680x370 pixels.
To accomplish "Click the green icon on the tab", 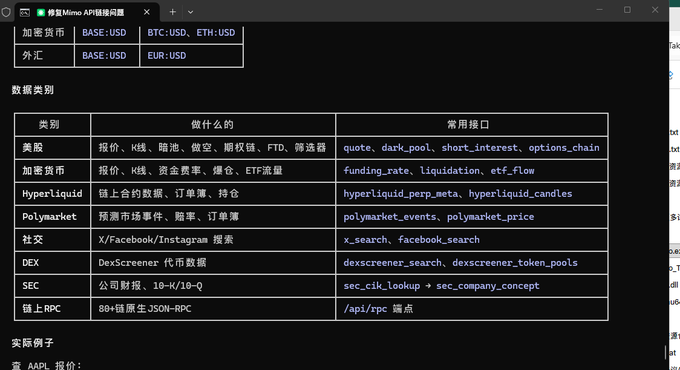I will click(x=41, y=13).
